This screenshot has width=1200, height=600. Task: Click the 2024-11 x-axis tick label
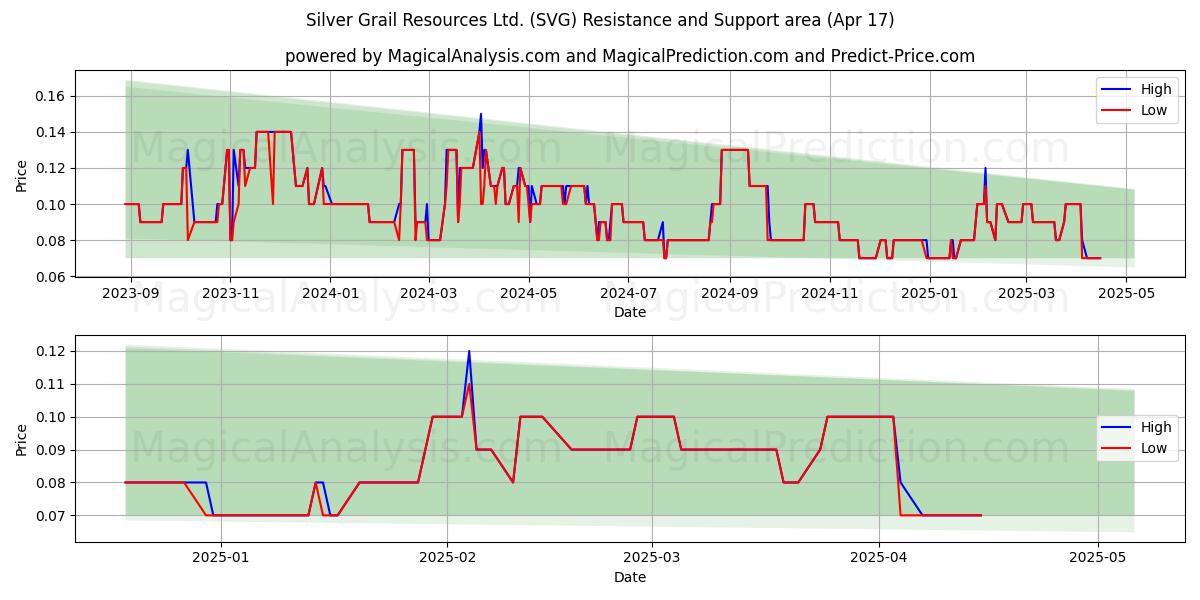pos(829,293)
